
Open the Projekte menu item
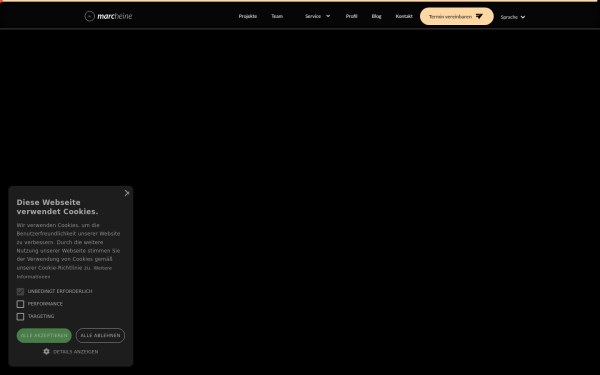click(248, 16)
